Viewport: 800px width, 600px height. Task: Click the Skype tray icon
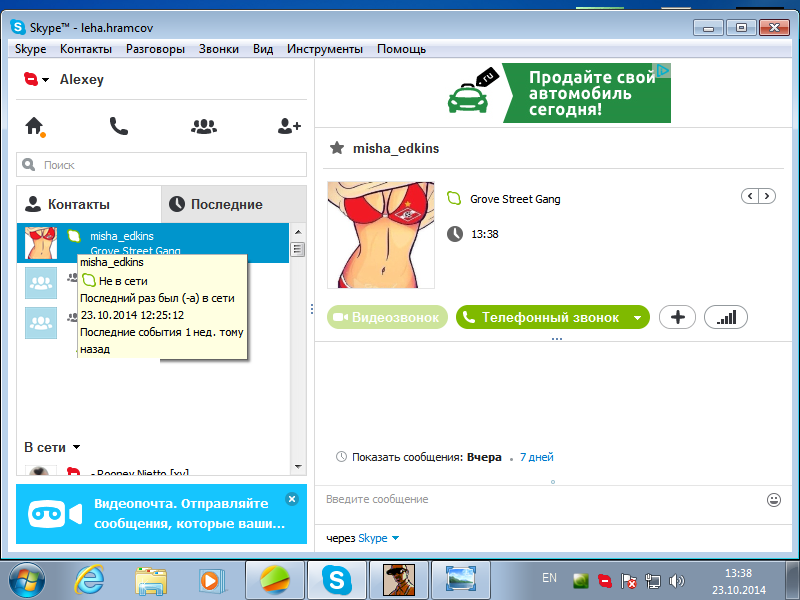pos(605,581)
